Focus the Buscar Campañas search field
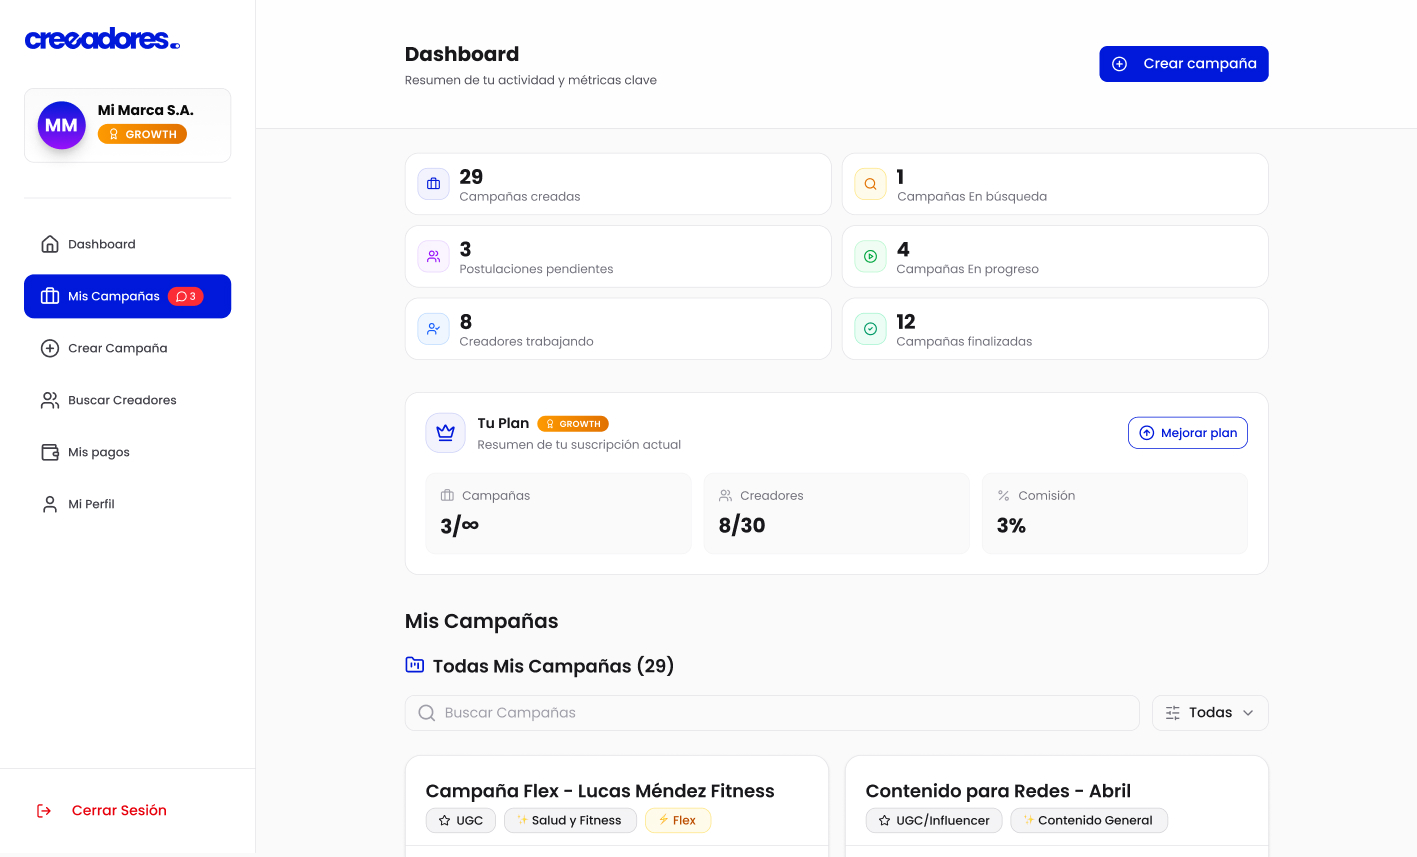The width and height of the screenshot is (1417, 857). tap(772, 713)
